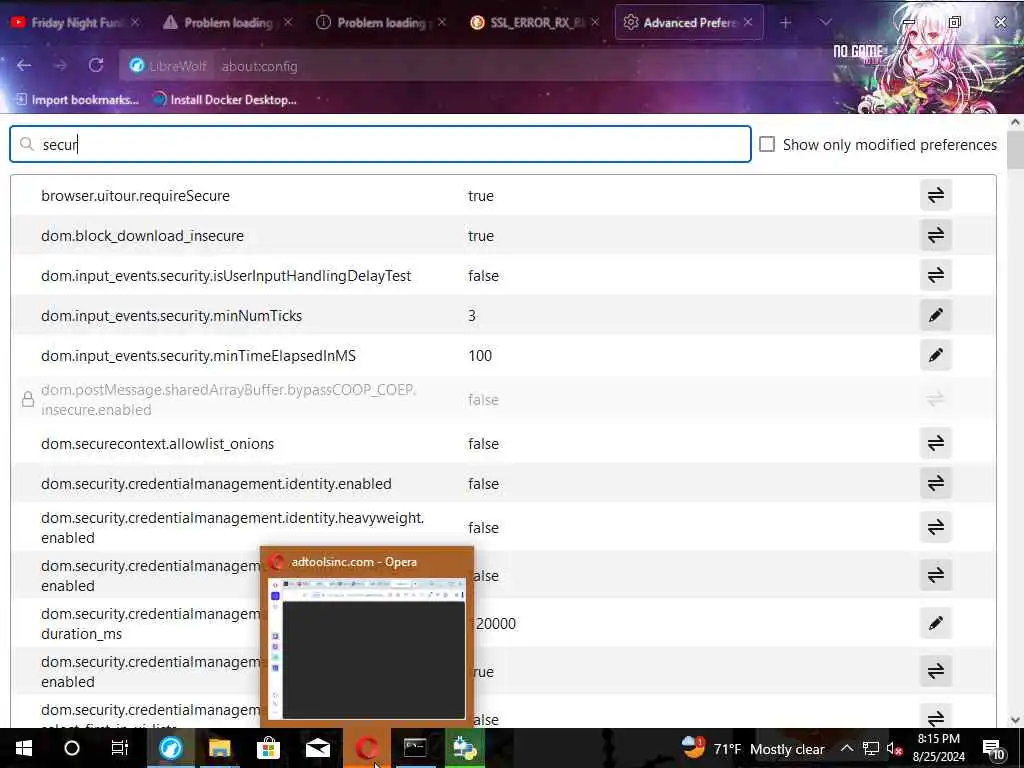The width and height of the screenshot is (1024, 768).
Task: Click the page vertical scrollbar
Action: (1015, 149)
